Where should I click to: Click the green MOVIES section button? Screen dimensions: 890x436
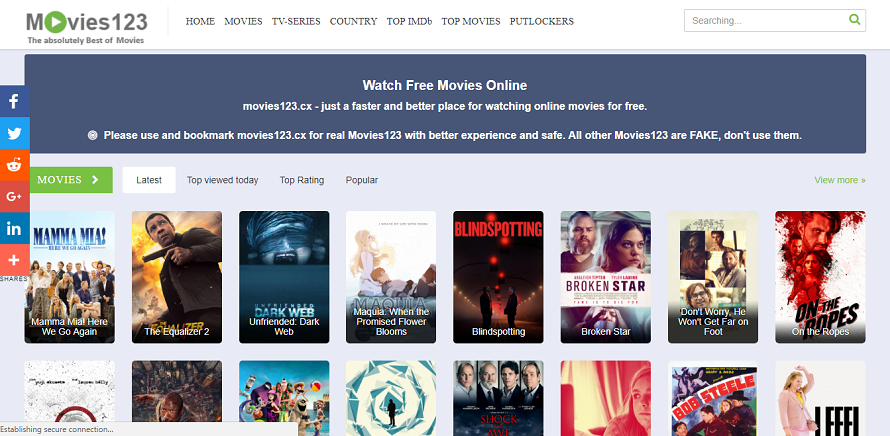(x=69, y=180)
